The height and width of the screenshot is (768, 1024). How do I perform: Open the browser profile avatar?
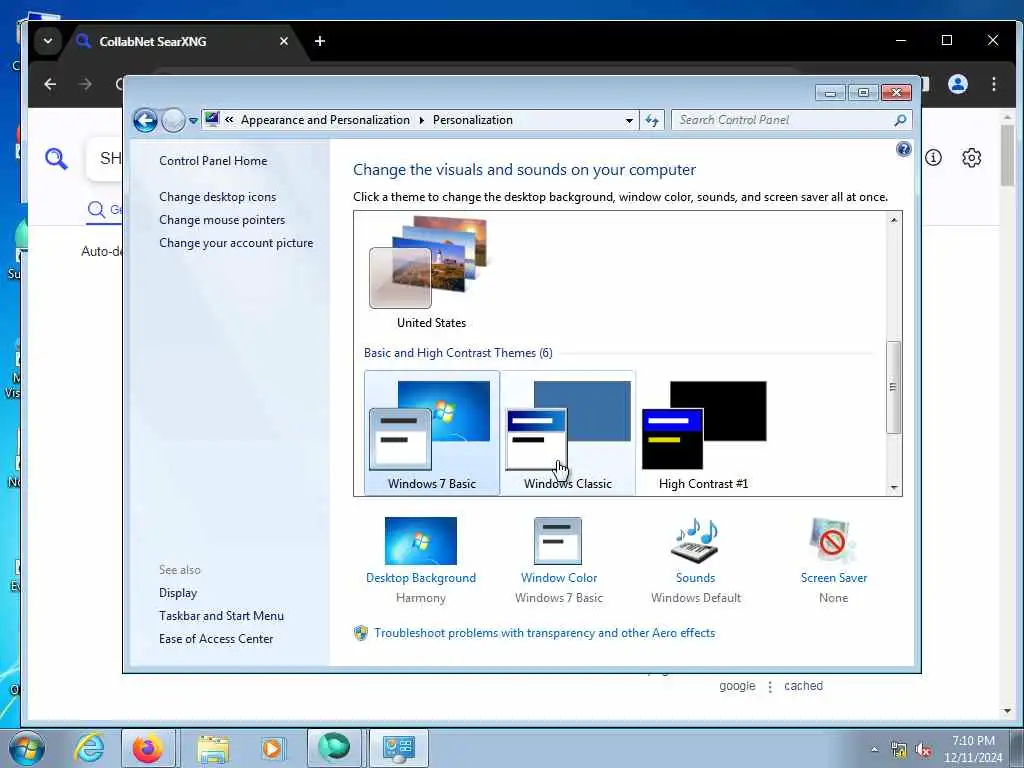(x=957, y=84)
